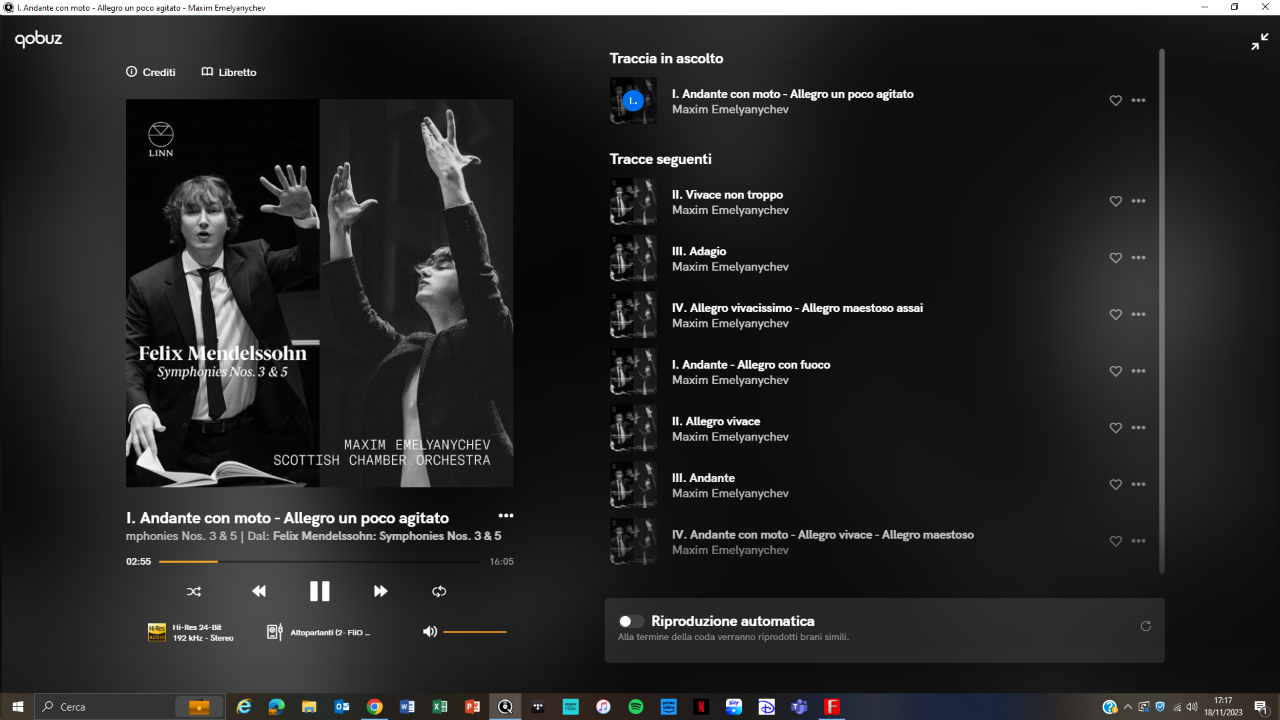
Task: Open the Crediti tab
Action: coord(151,72)
